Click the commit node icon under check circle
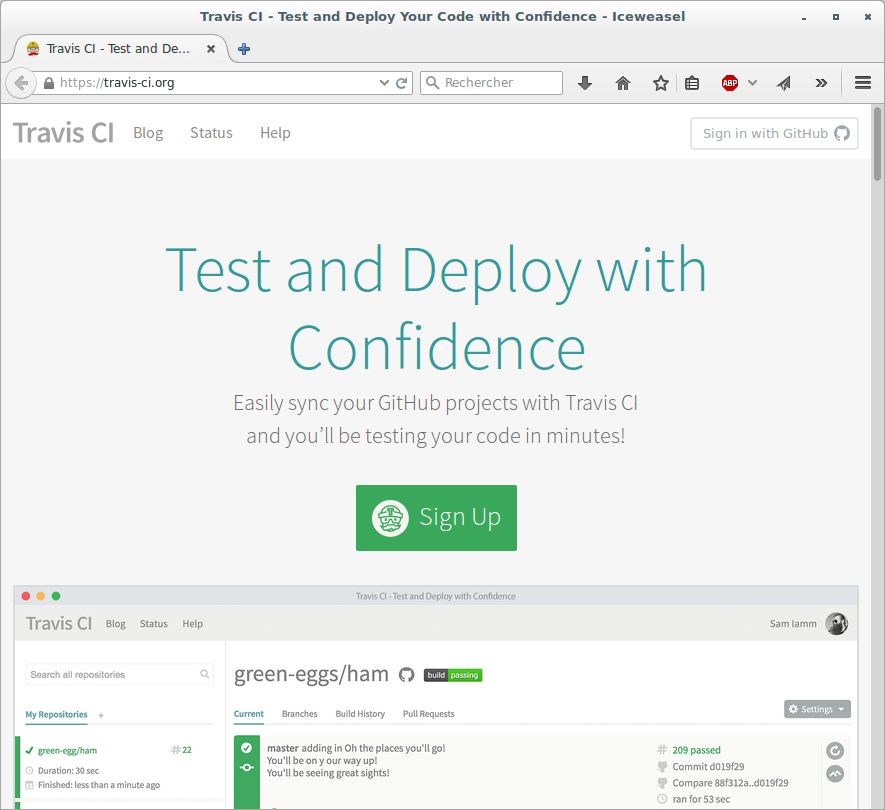The width and height of the screenshot is (885, 810). coord(247,768)
